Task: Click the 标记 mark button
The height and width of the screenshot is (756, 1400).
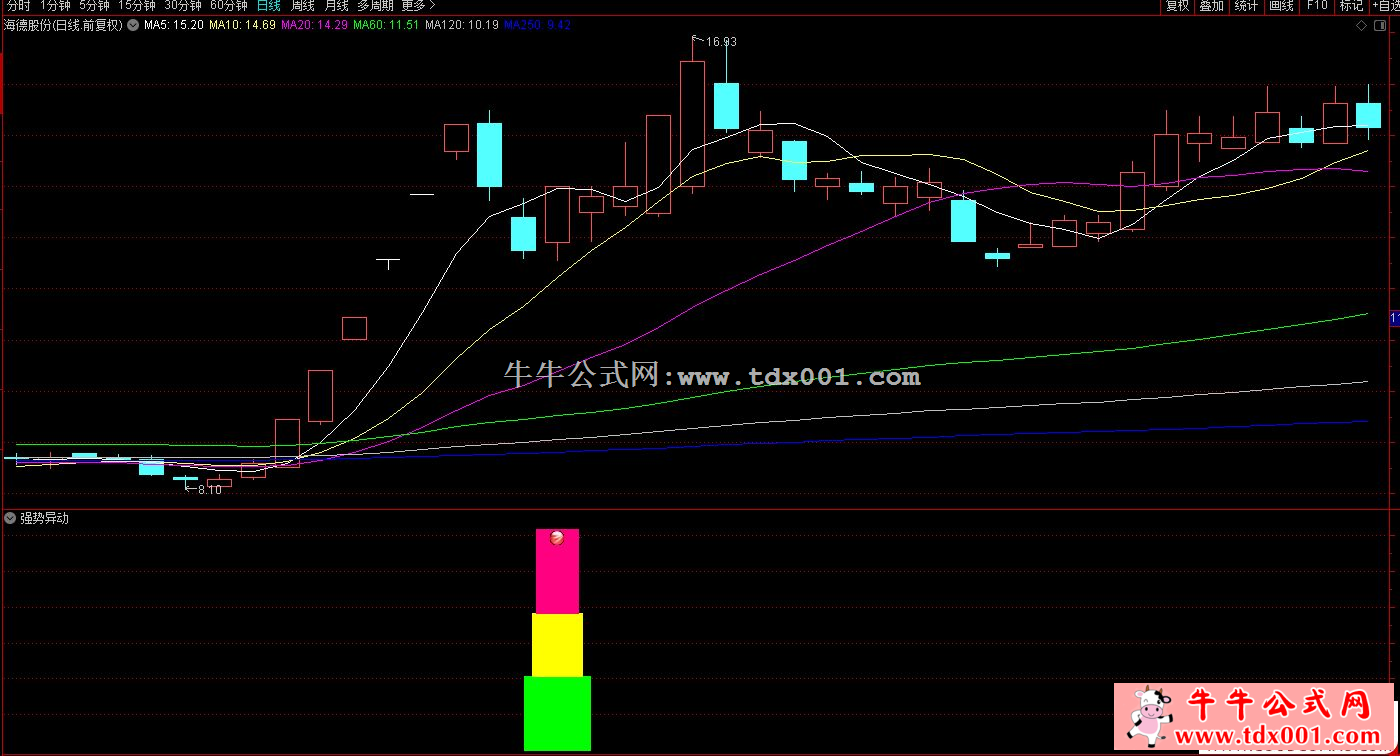Action: [x=1351, y=6]
